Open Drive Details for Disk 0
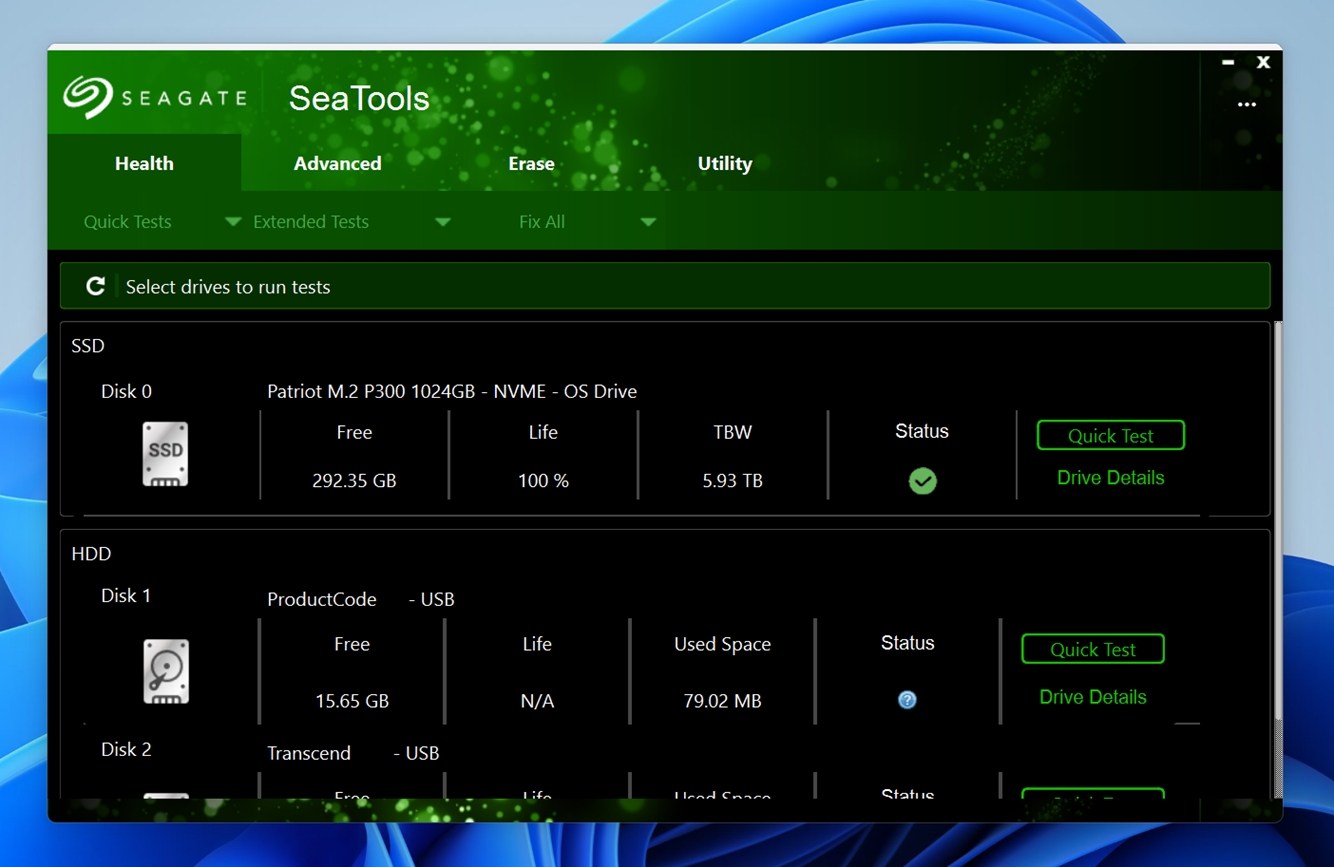Screen dimensions: 1334x867 (1110, 478)
